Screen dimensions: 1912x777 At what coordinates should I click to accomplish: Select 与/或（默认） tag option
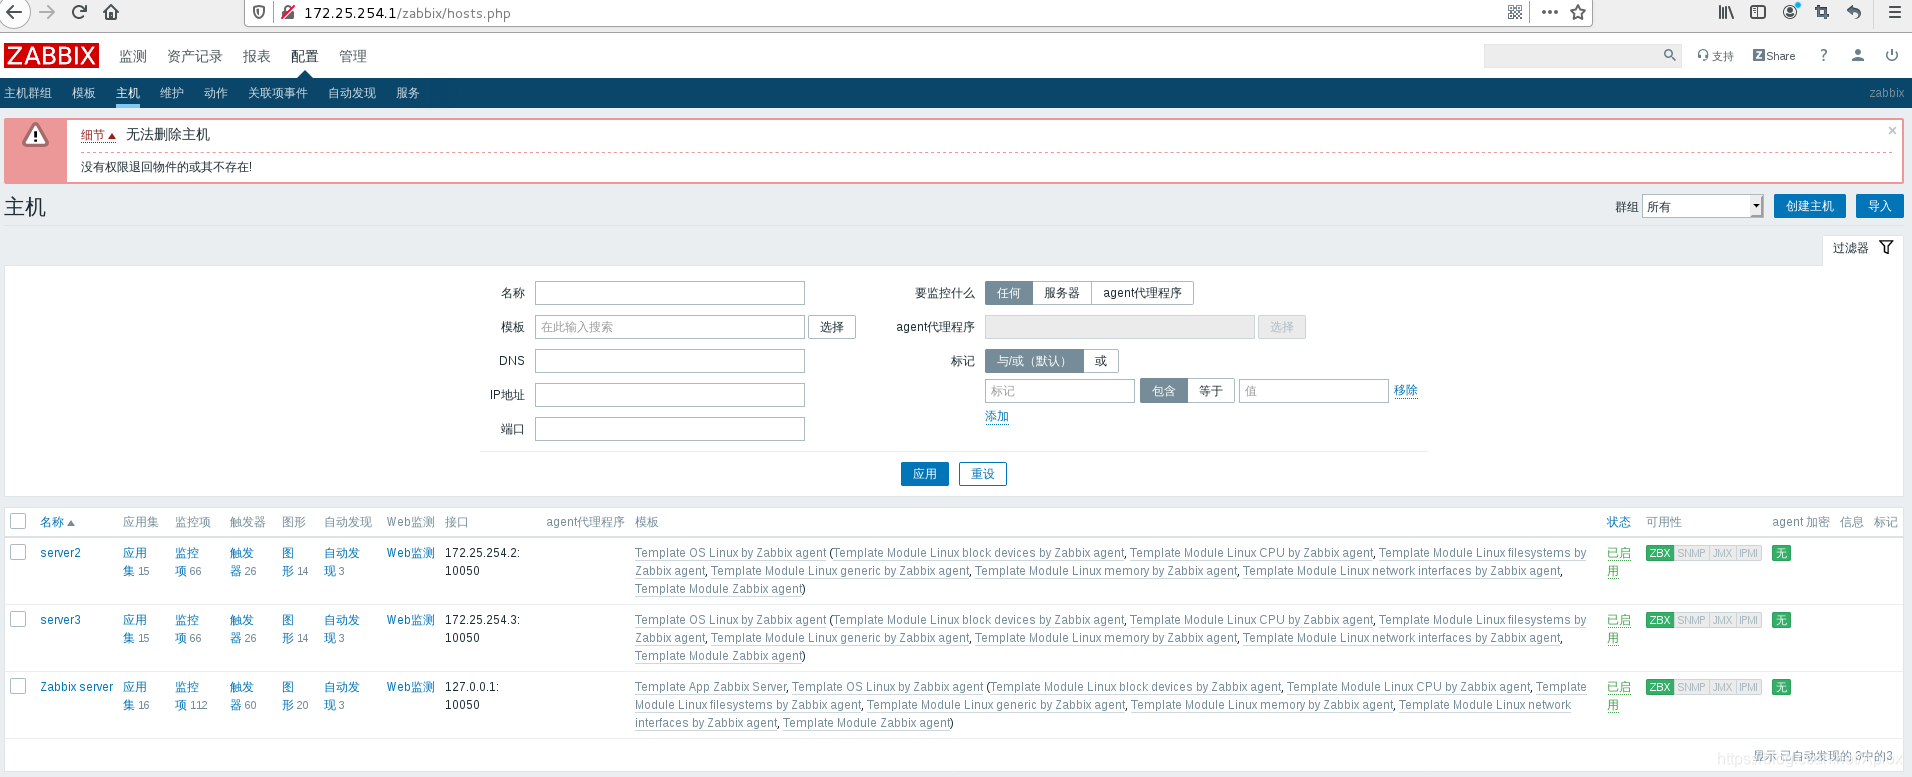[1034, 361]
